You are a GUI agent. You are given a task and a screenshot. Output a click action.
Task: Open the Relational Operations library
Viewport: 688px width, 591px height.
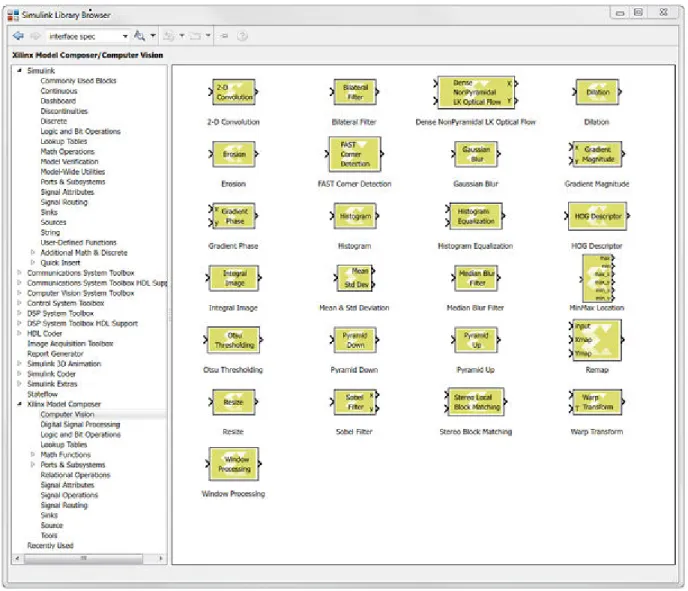pos(75,475)
